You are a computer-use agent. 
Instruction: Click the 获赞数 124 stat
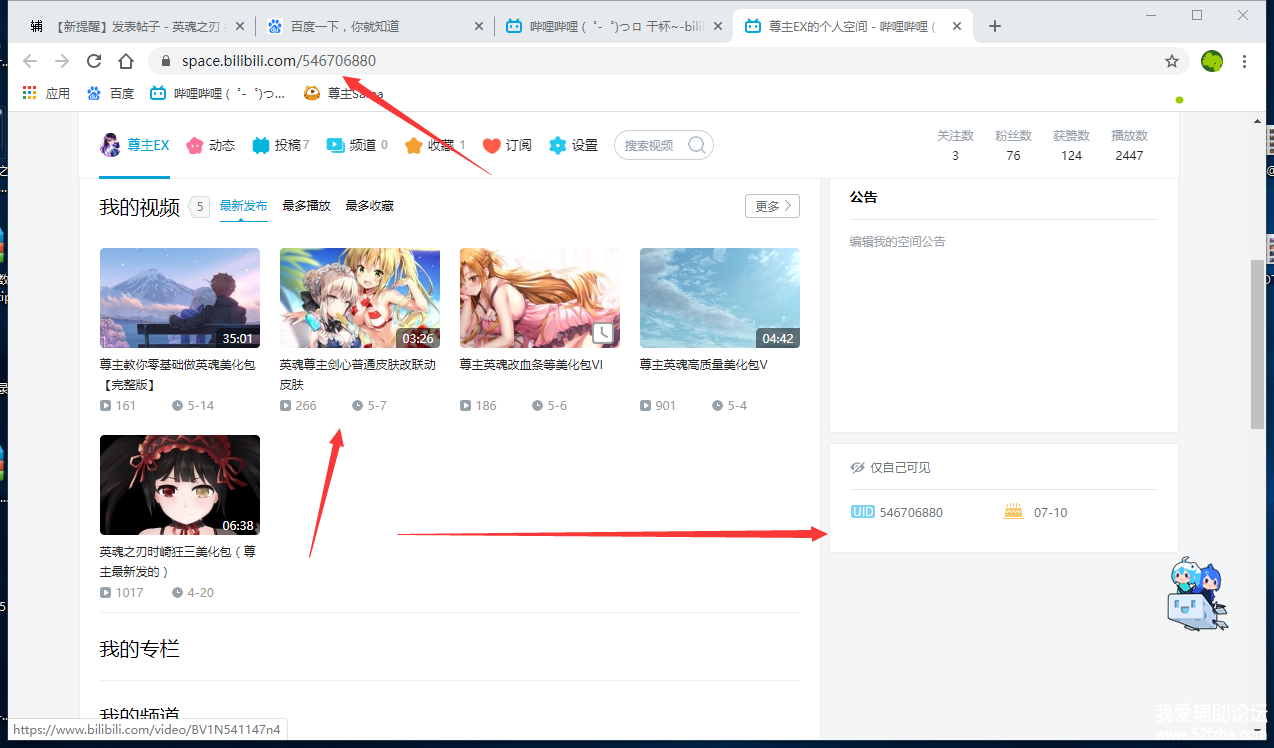pyautogui.click(x=1071, y=145)
